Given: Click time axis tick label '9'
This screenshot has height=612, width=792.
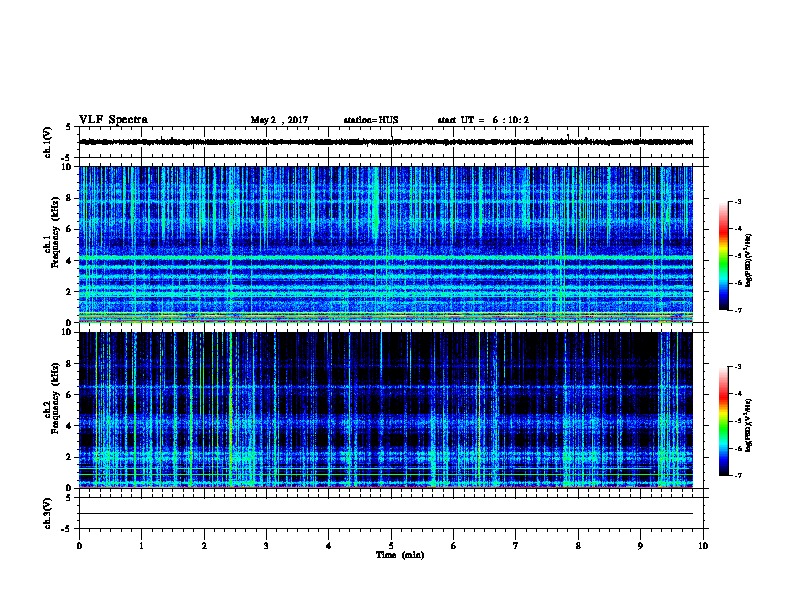Looking at the screenshot, I should [x=640, y=545].
